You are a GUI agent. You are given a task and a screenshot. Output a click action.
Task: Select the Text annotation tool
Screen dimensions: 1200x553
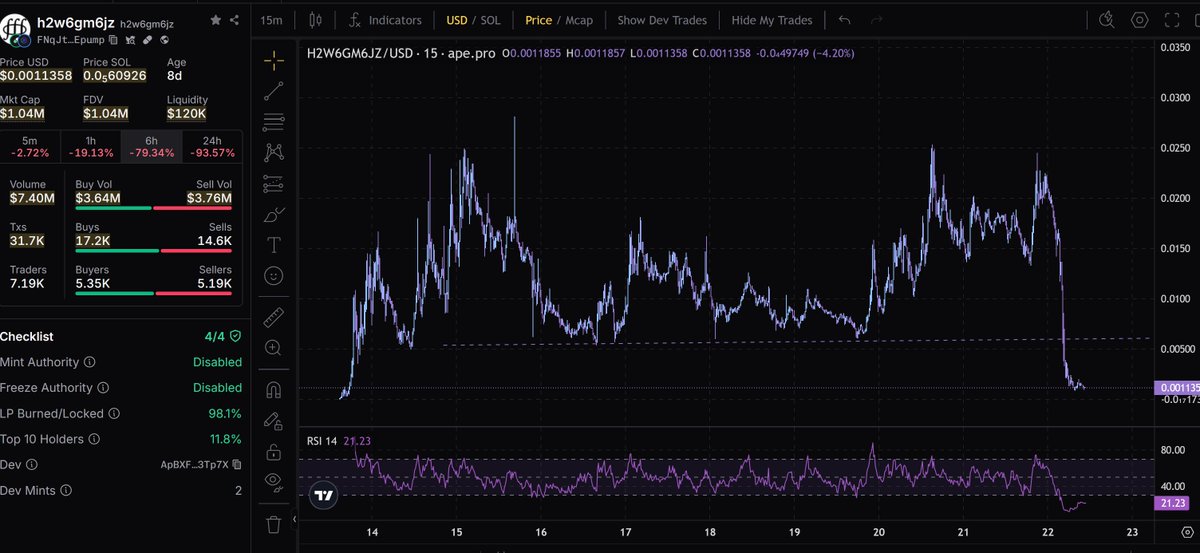point(273,245)
